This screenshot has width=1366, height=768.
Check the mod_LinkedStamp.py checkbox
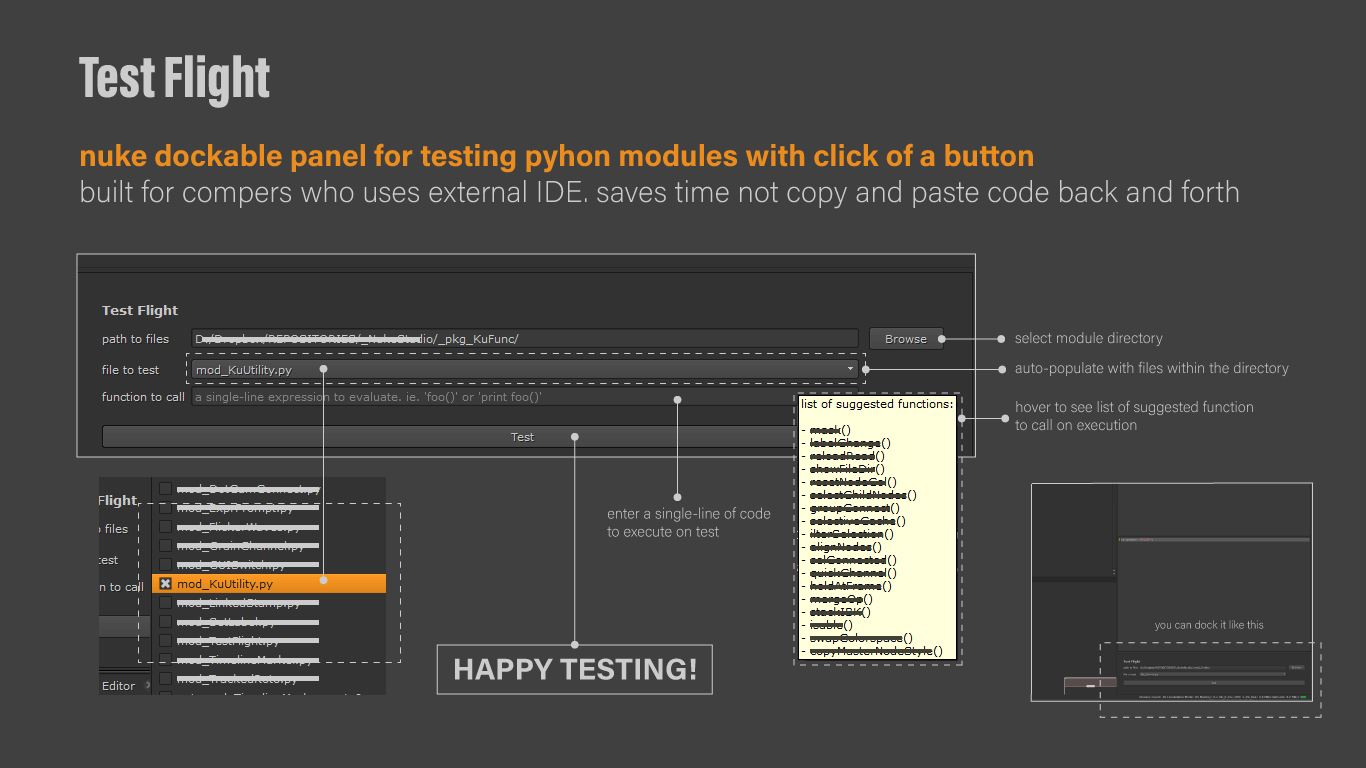pyautogui.click(x=166, y=603)
